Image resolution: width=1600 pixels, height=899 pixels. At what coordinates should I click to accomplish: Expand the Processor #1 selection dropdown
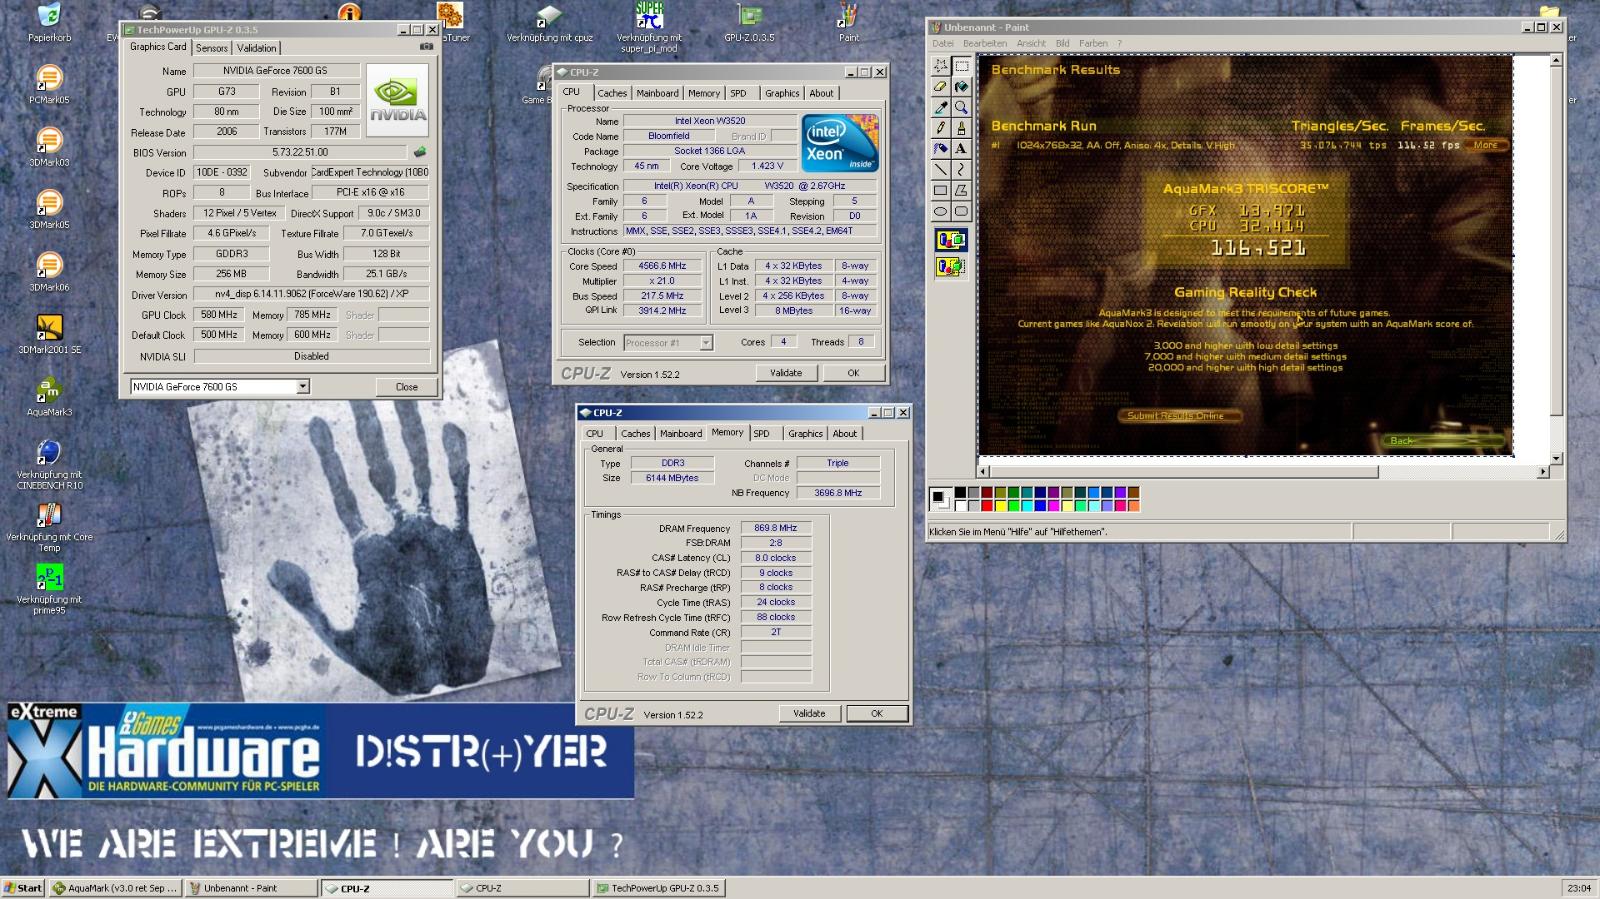706,342
